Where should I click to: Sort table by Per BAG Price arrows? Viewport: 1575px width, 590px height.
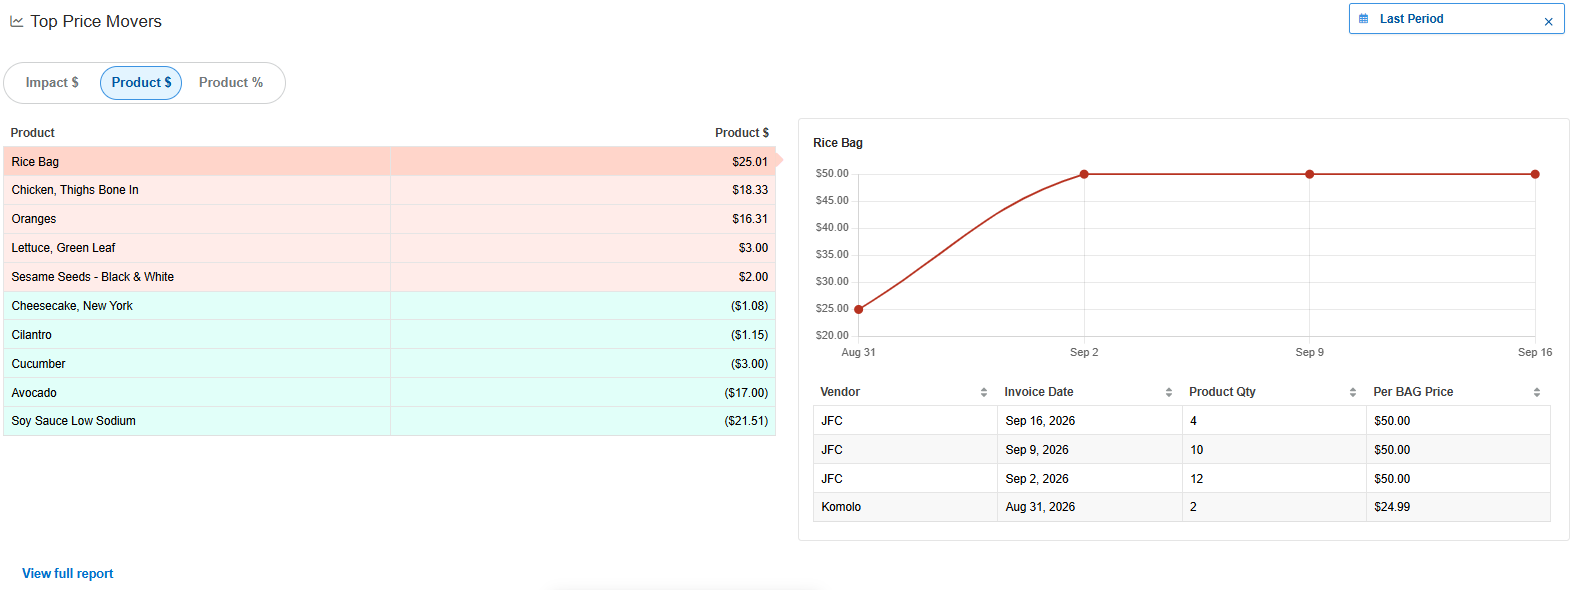pos(1536,392)
